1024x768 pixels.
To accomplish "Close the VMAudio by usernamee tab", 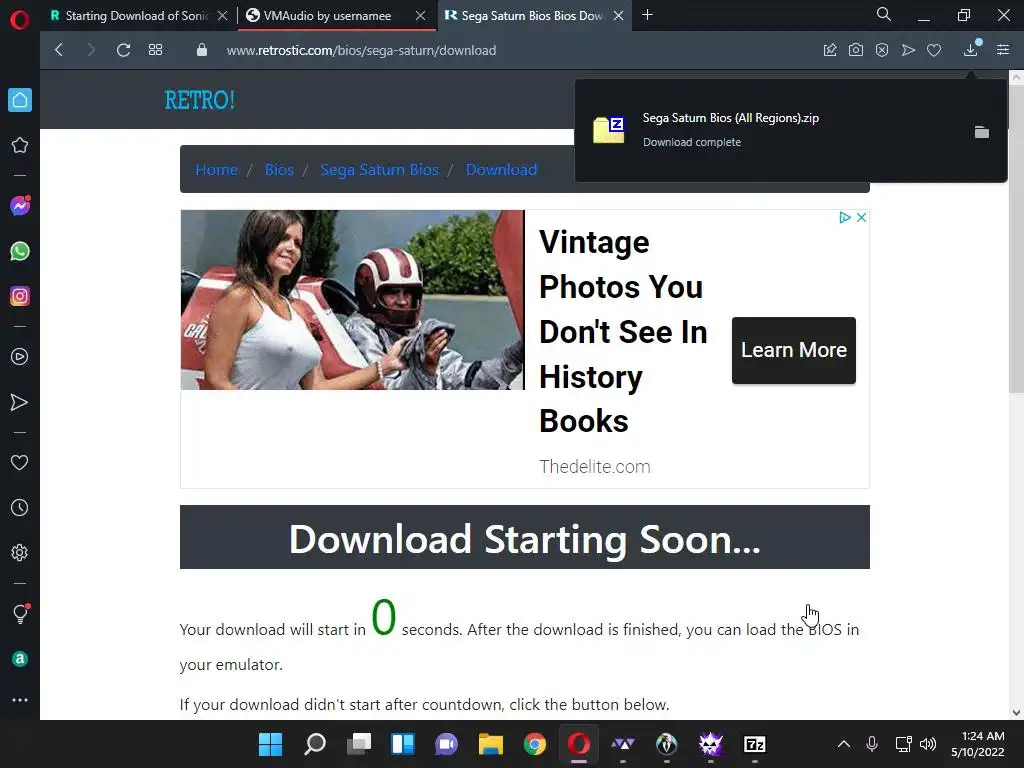I will tap(421, 16).
